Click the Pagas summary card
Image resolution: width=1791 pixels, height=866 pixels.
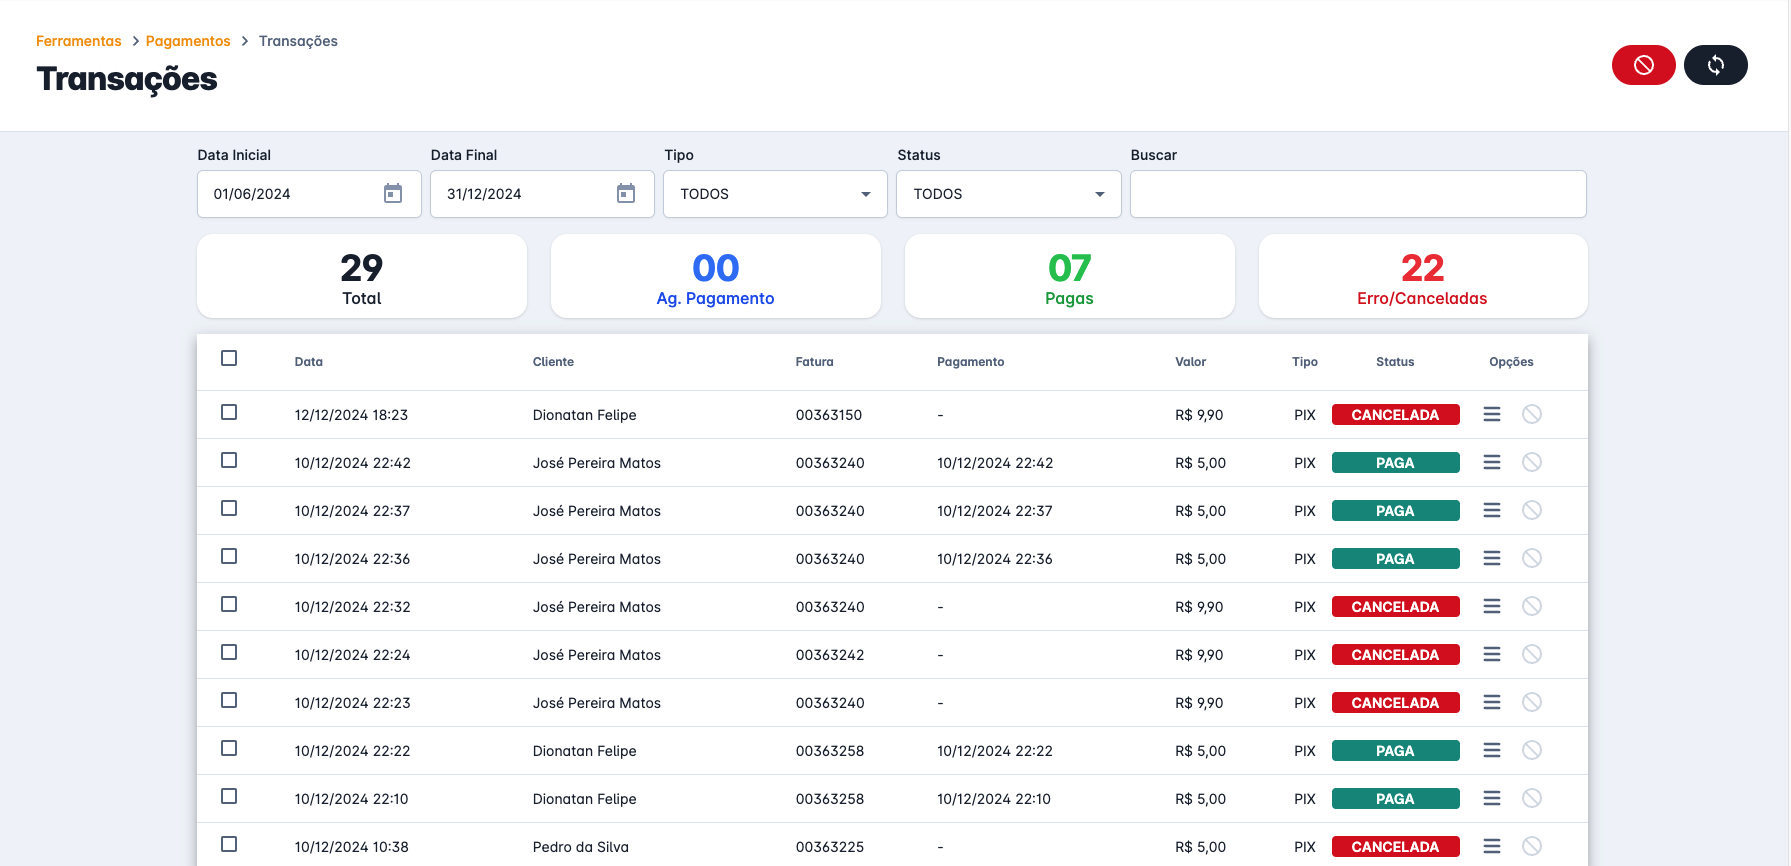(1069, 277)
